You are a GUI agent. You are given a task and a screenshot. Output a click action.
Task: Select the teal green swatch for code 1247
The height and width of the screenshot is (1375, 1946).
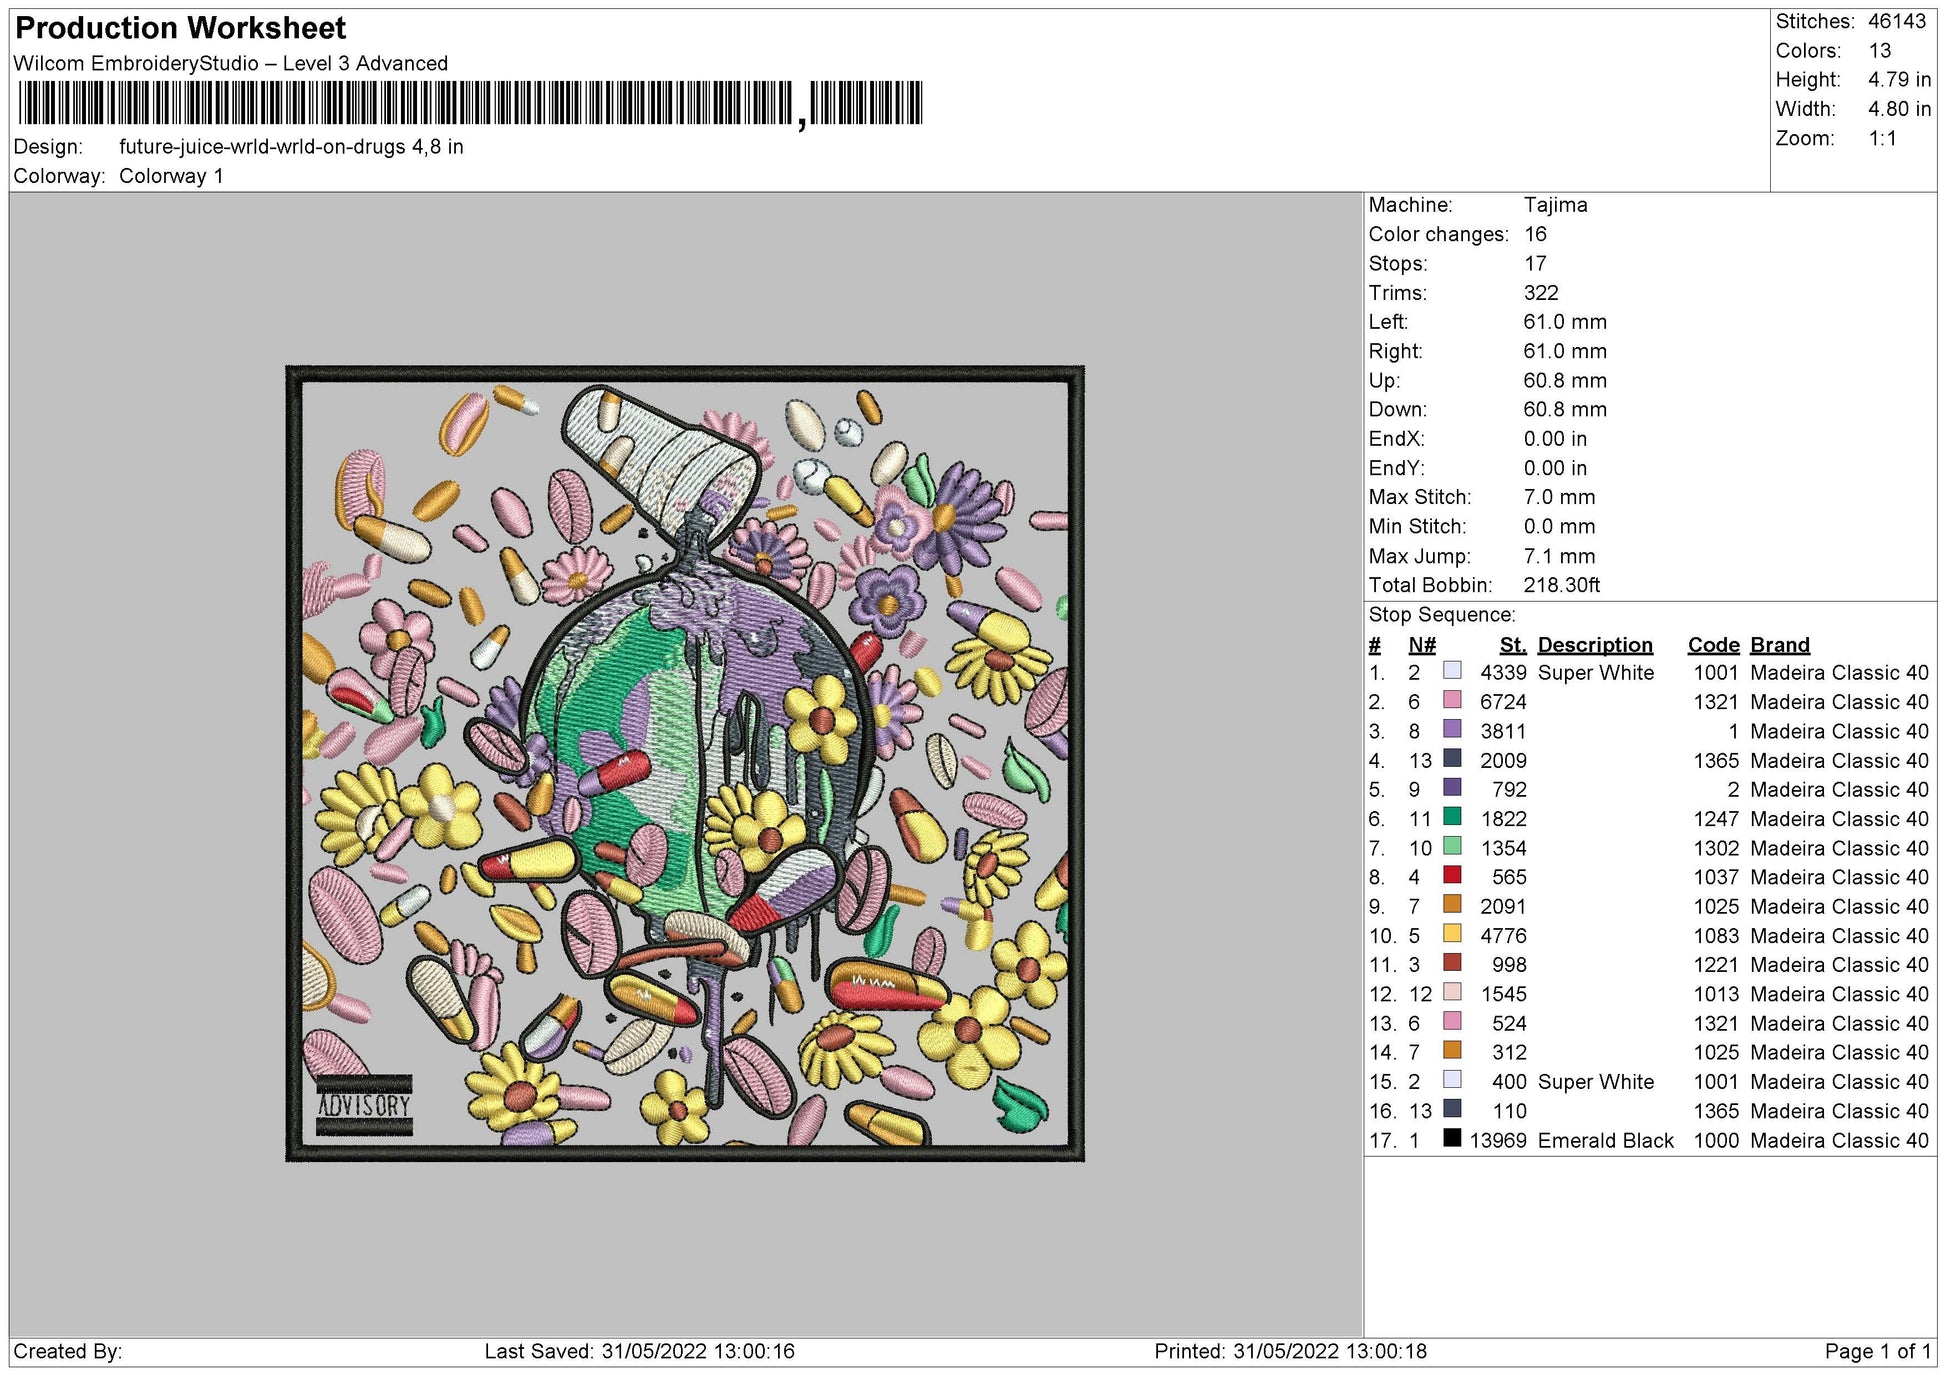[x=1455, y=818]
